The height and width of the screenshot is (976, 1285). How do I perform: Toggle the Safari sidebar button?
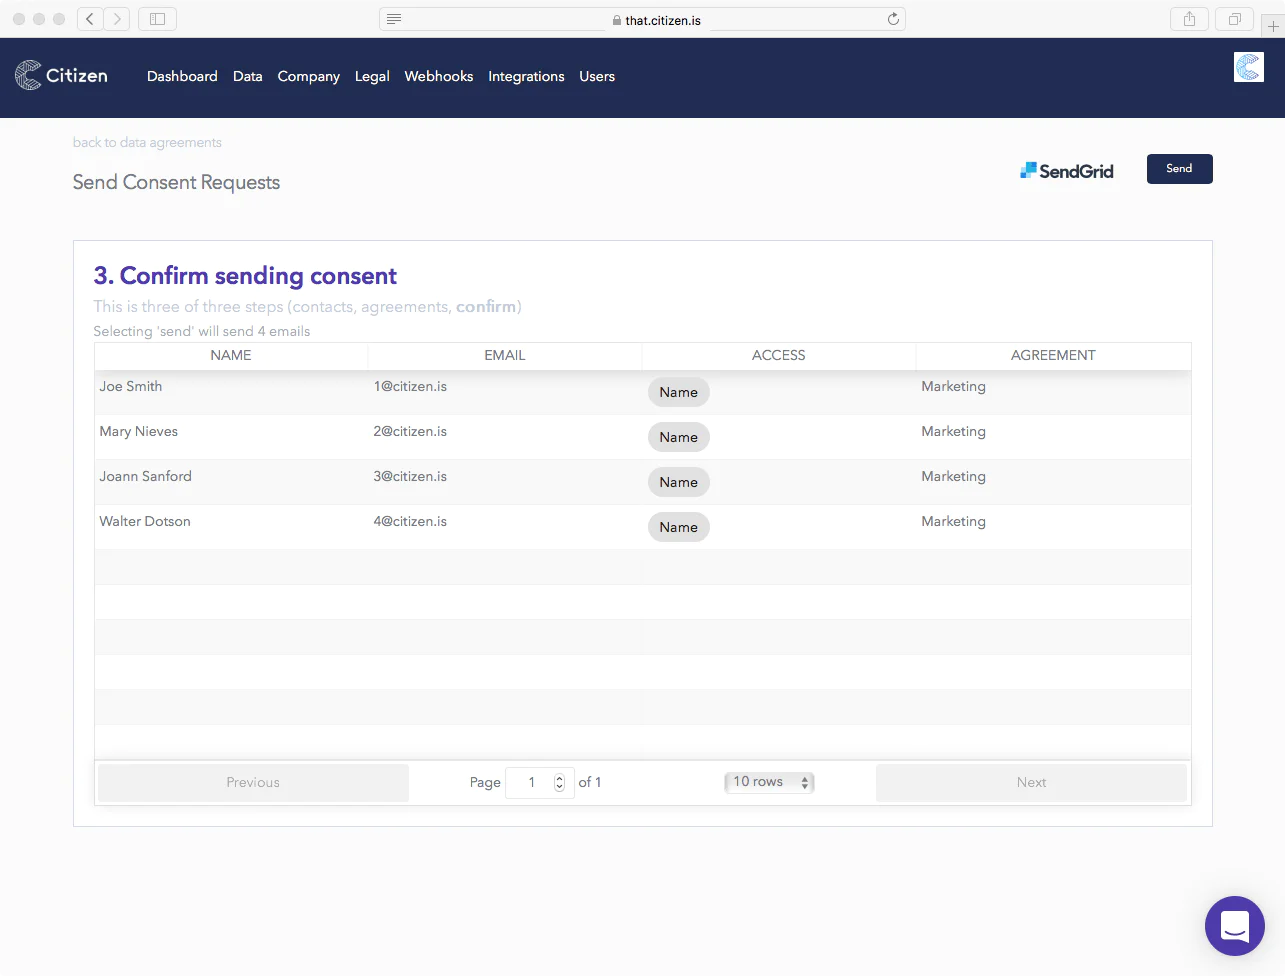157,19
